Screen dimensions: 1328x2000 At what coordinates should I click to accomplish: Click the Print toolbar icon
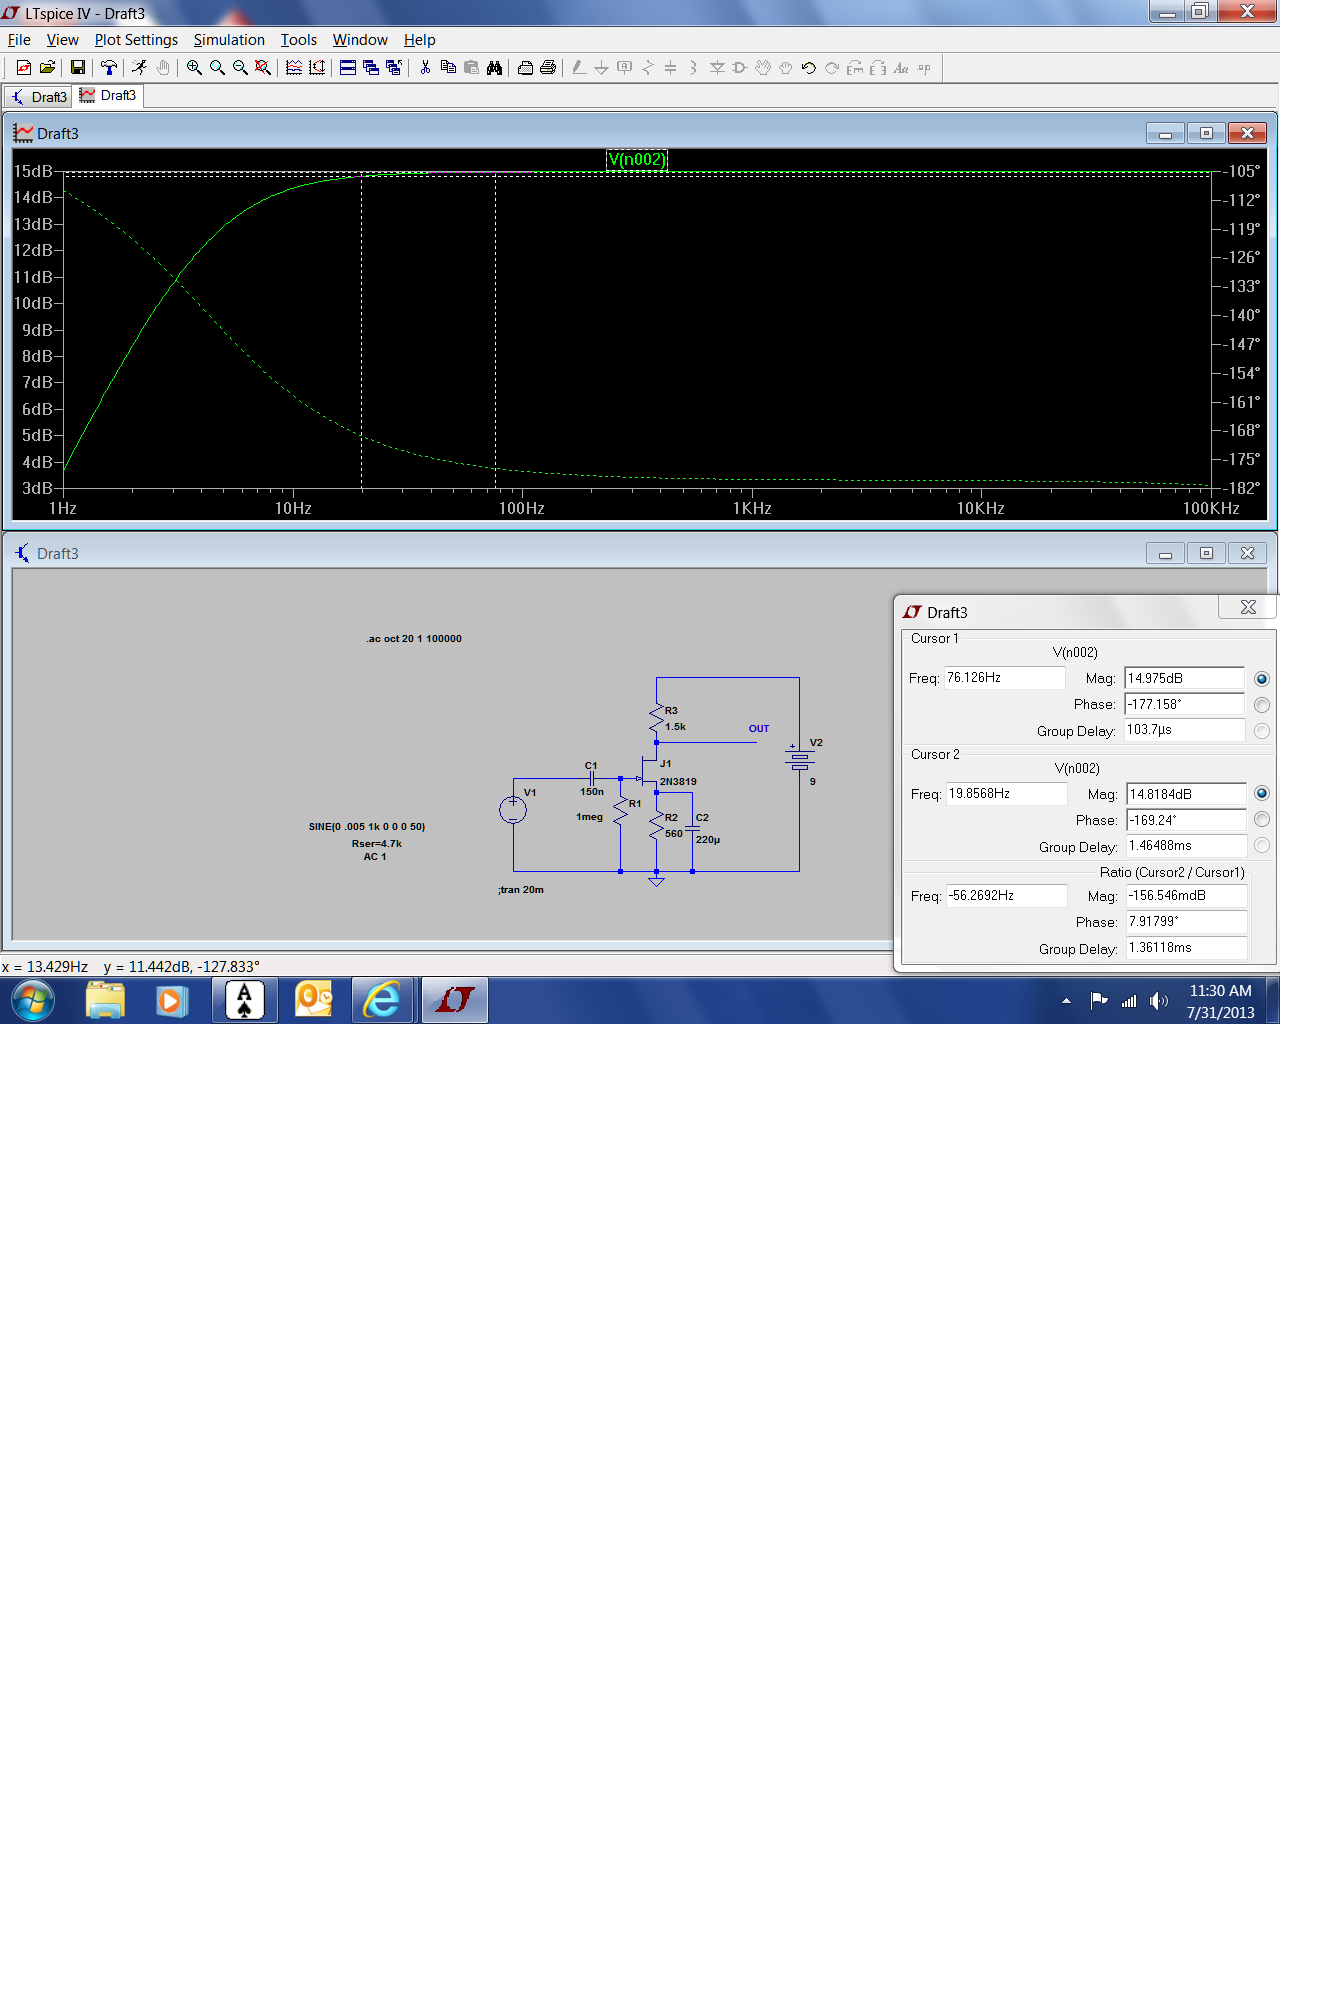(548, 68)
